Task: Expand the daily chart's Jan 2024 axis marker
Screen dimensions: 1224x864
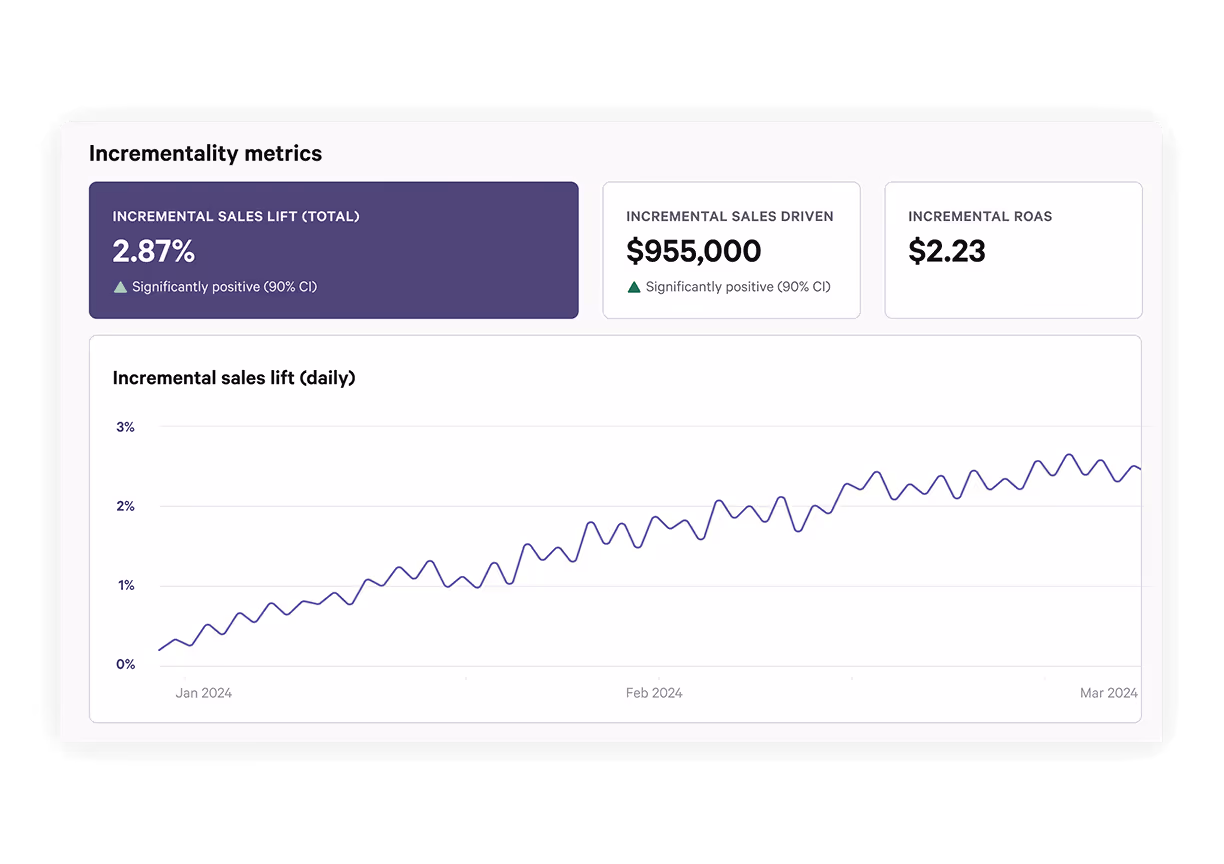Action: (x=204, y=692)
